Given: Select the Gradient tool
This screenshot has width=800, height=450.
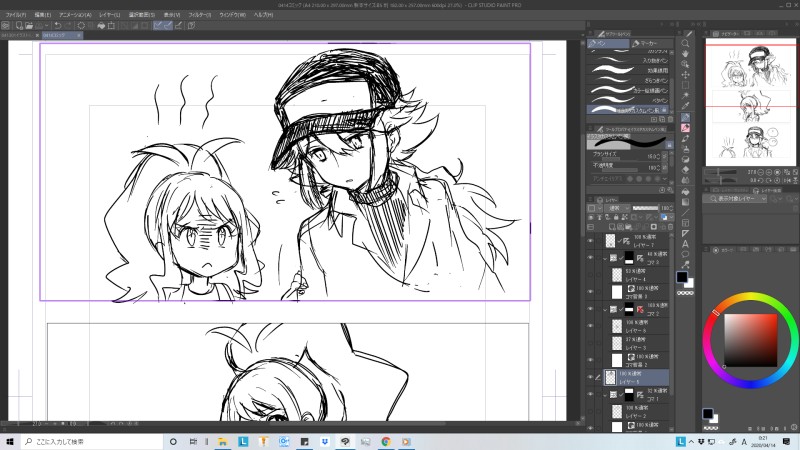Looking at the screenshot, I should point(685,202).
